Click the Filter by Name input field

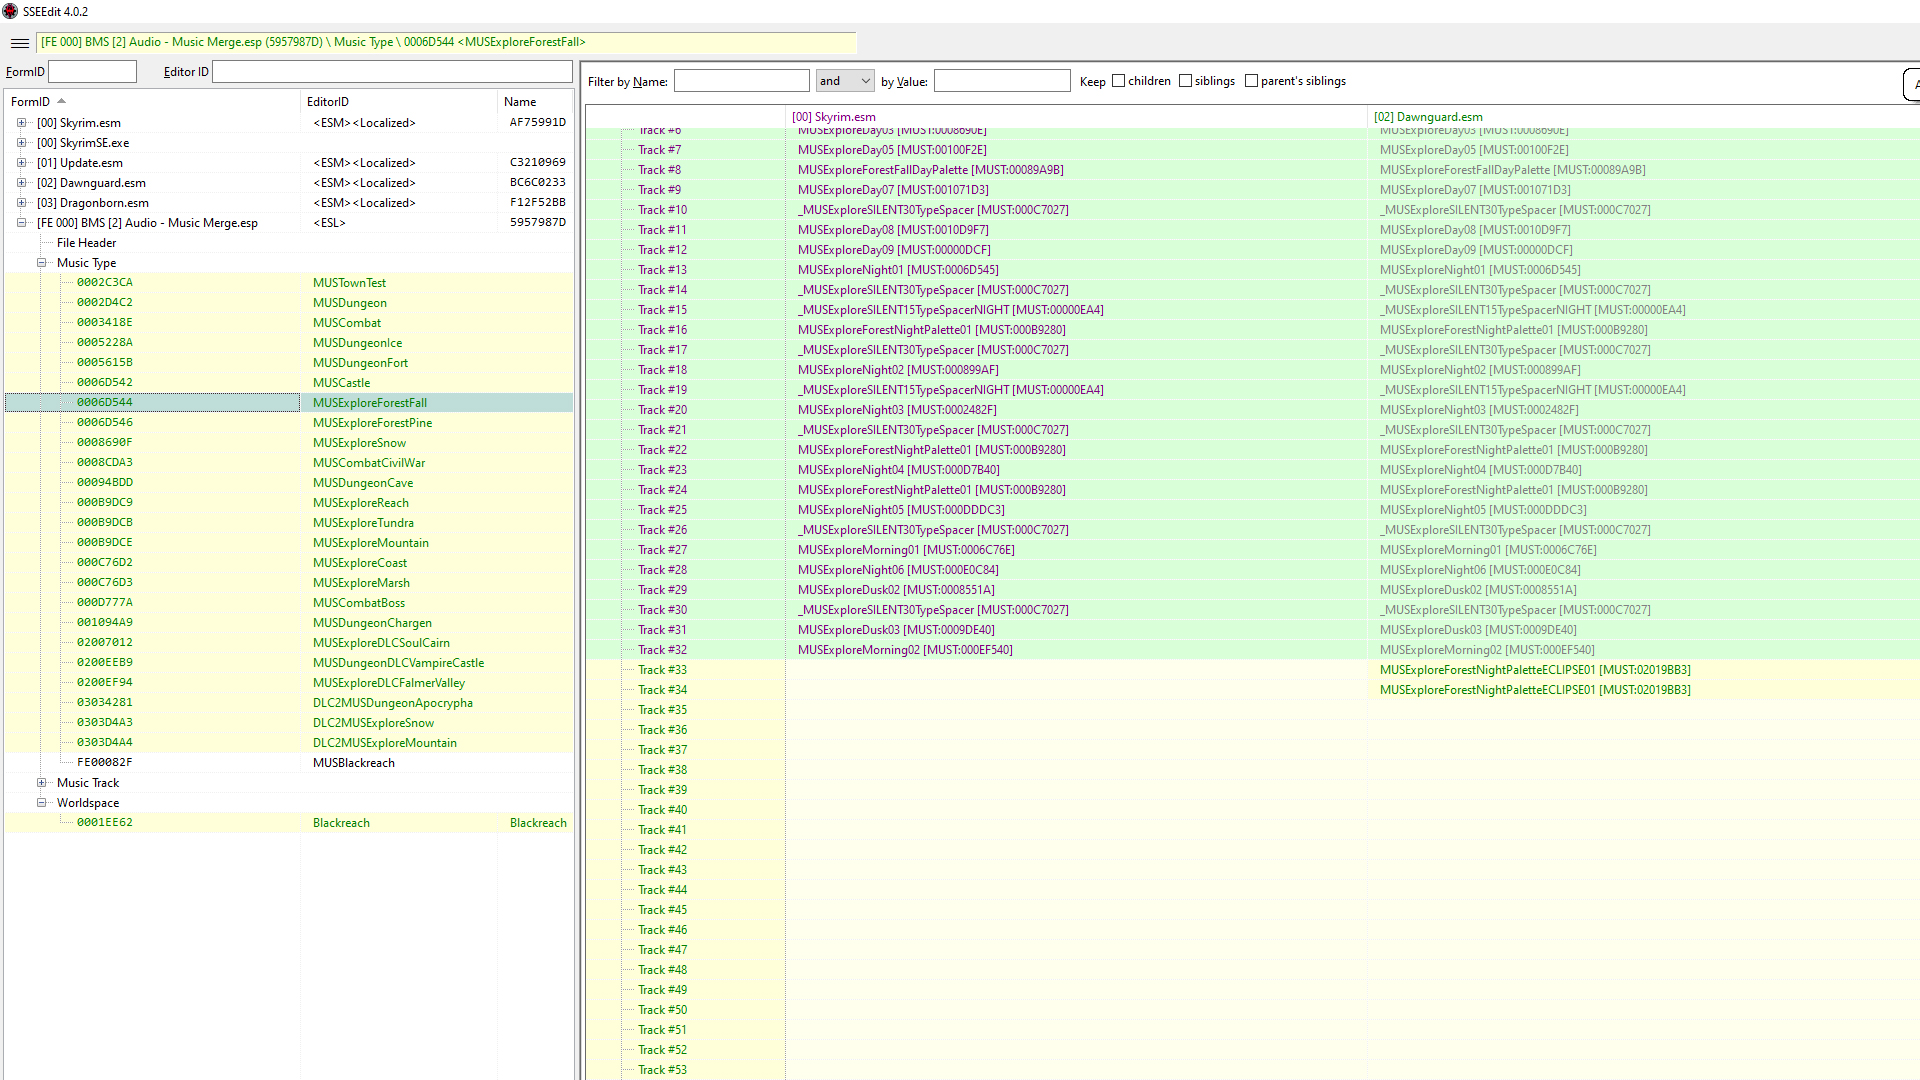[x=741, y=81]
